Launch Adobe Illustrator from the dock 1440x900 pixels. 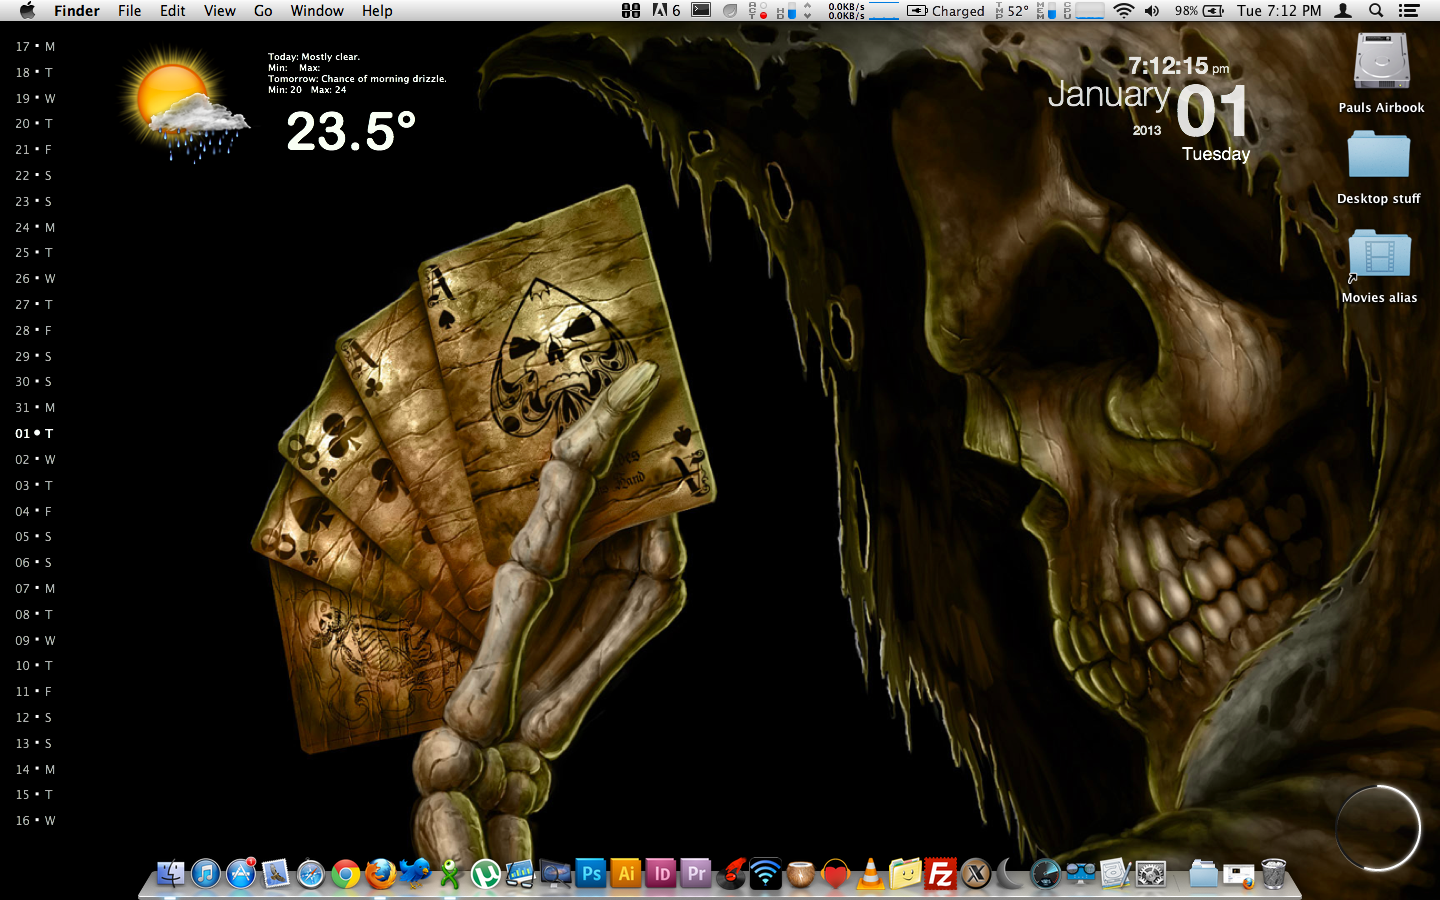coord(626,873)
